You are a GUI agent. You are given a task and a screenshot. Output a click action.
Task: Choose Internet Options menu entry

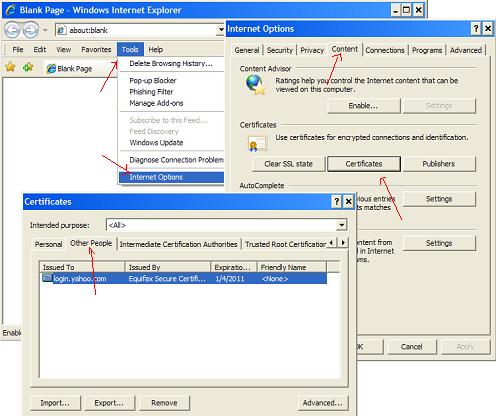tap(171, 177)
